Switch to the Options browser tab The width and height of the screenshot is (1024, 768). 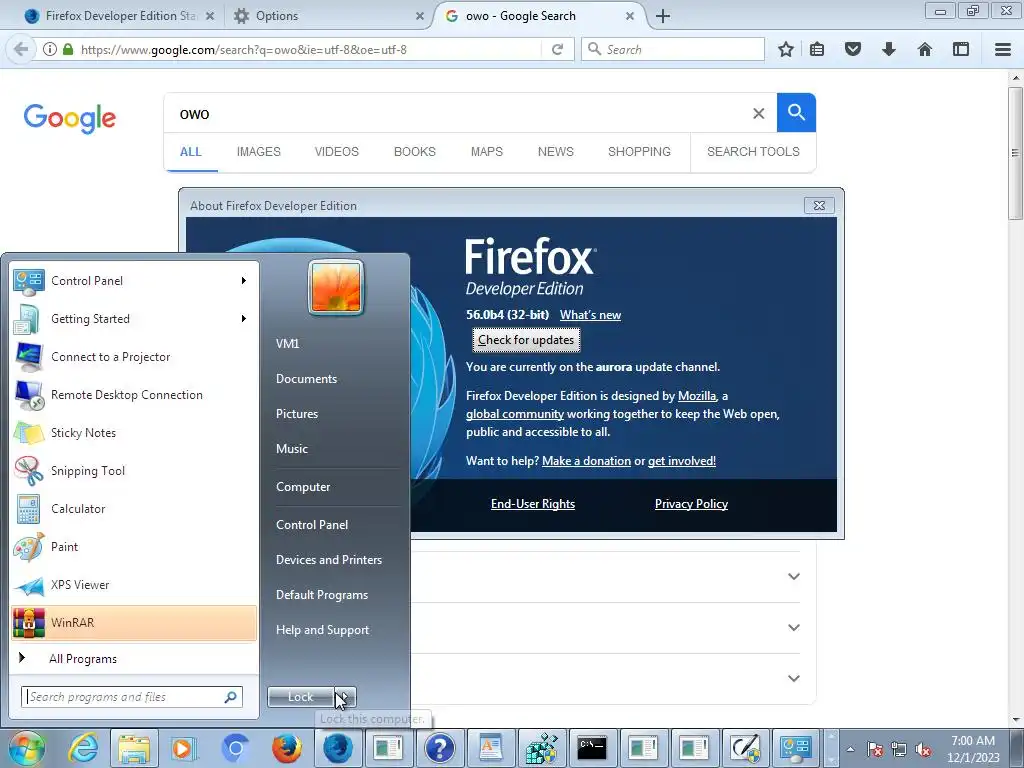click(330, 16)
